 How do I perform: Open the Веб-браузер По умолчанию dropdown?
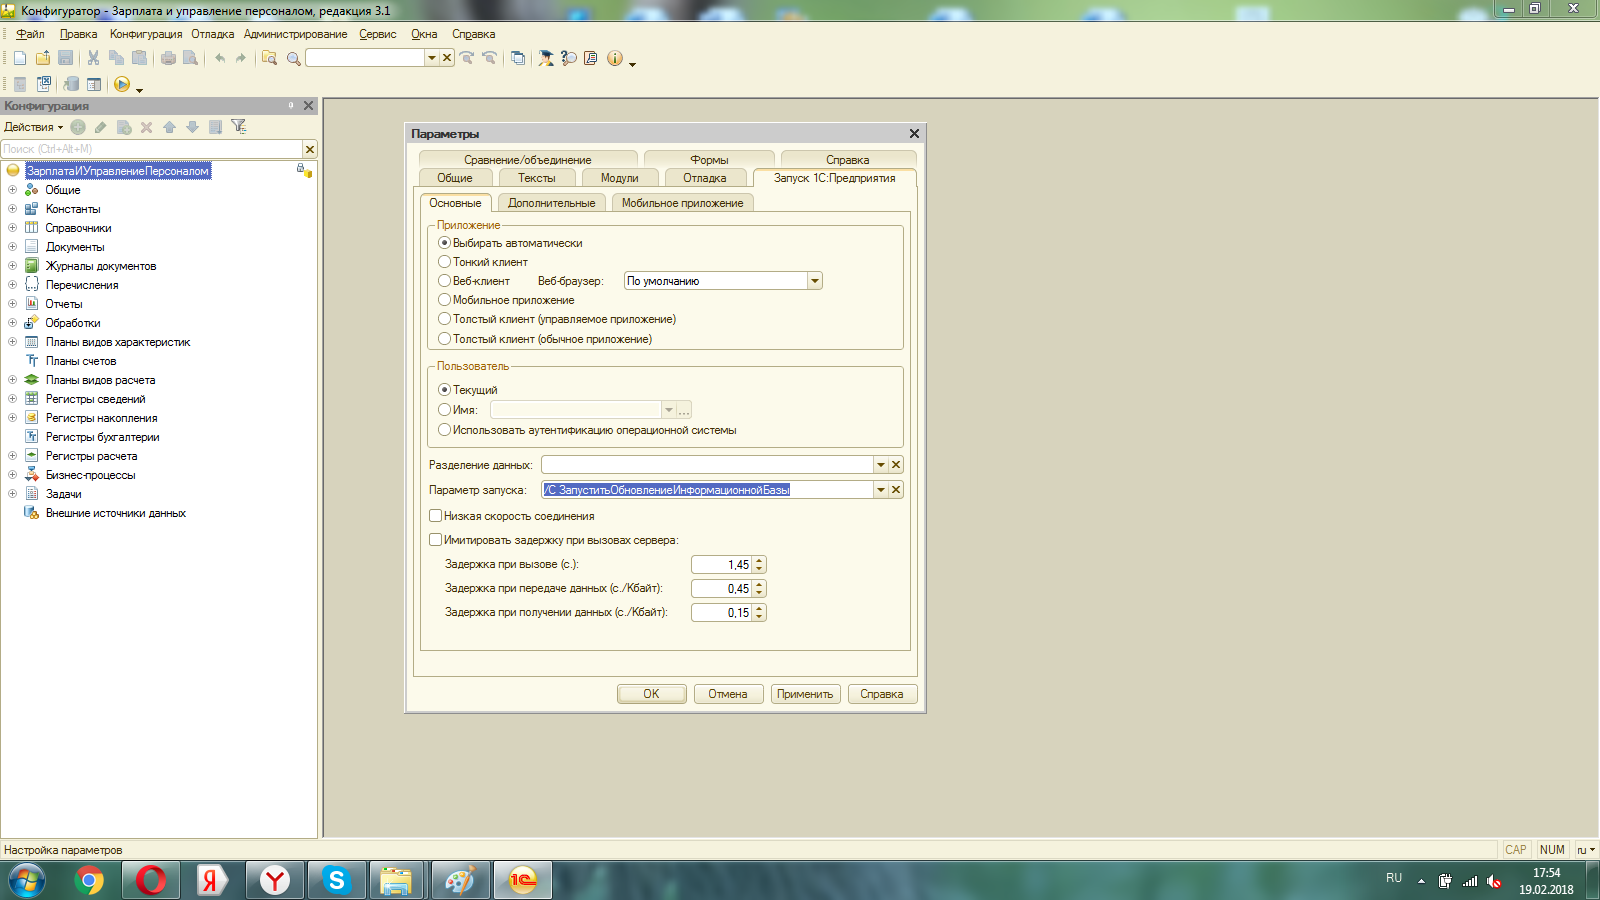point(815,281)
